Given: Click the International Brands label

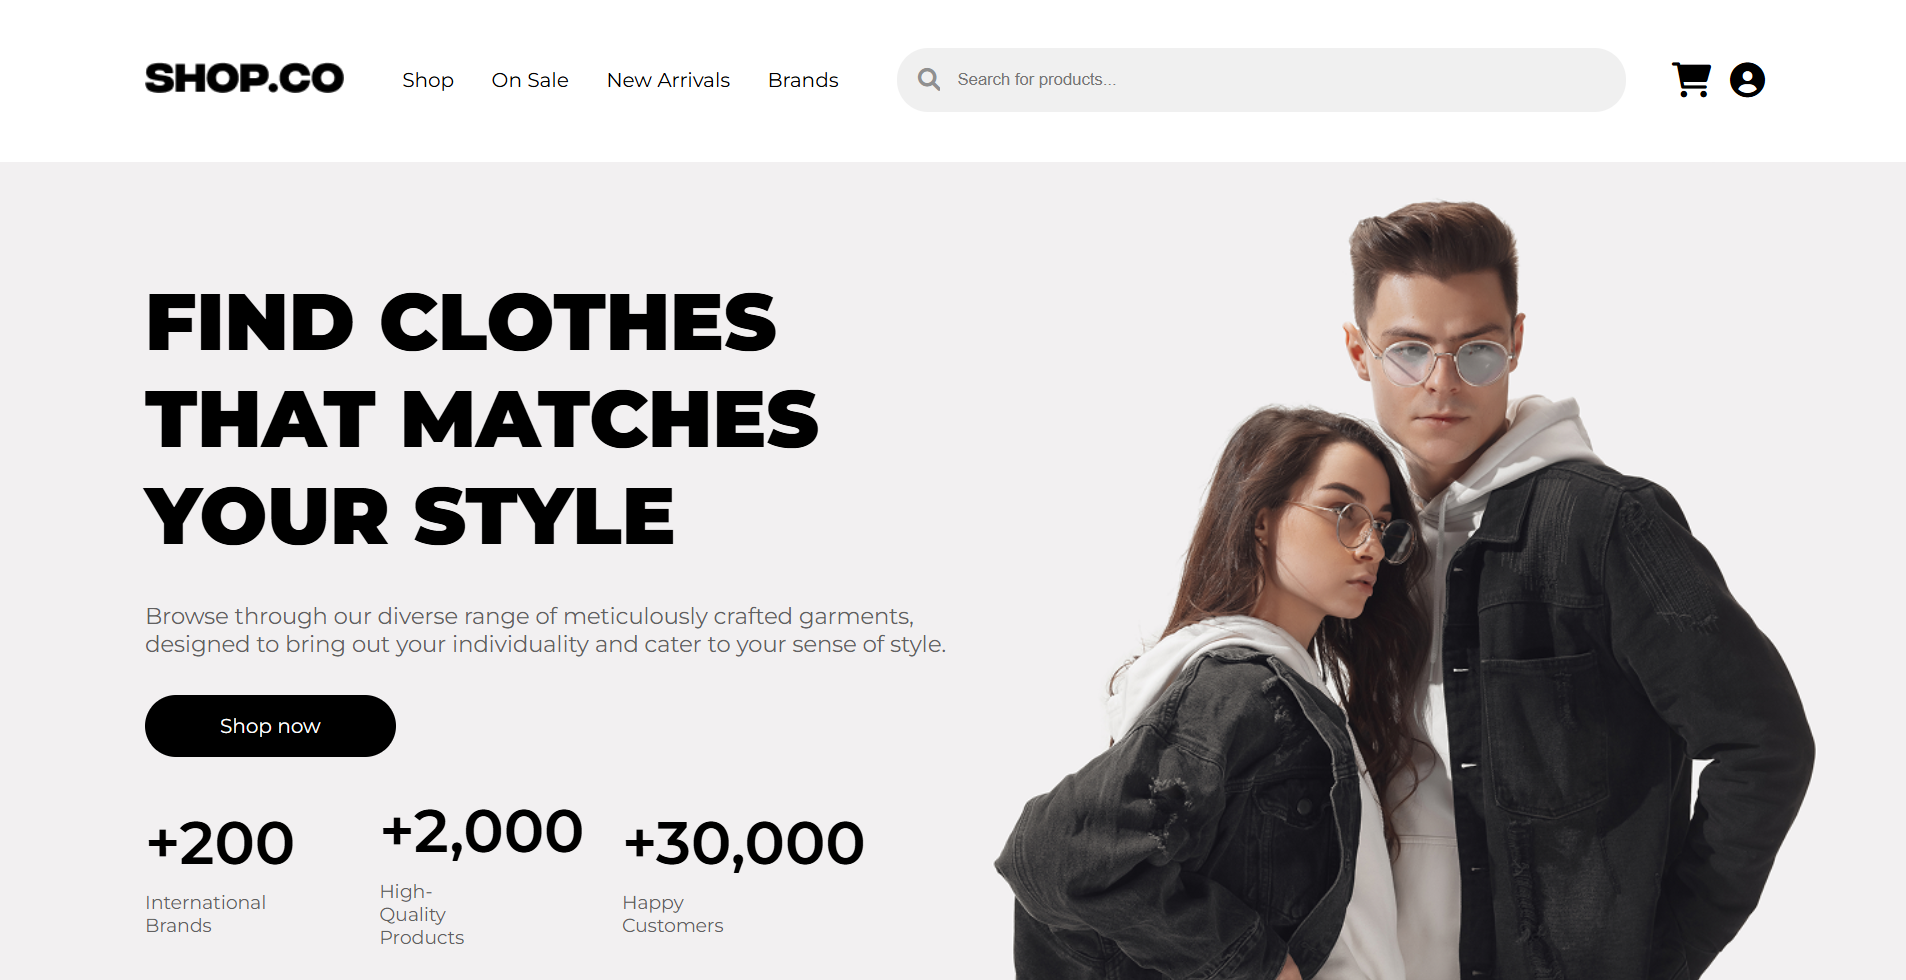Looking at the screenshot, I should 206,914.
